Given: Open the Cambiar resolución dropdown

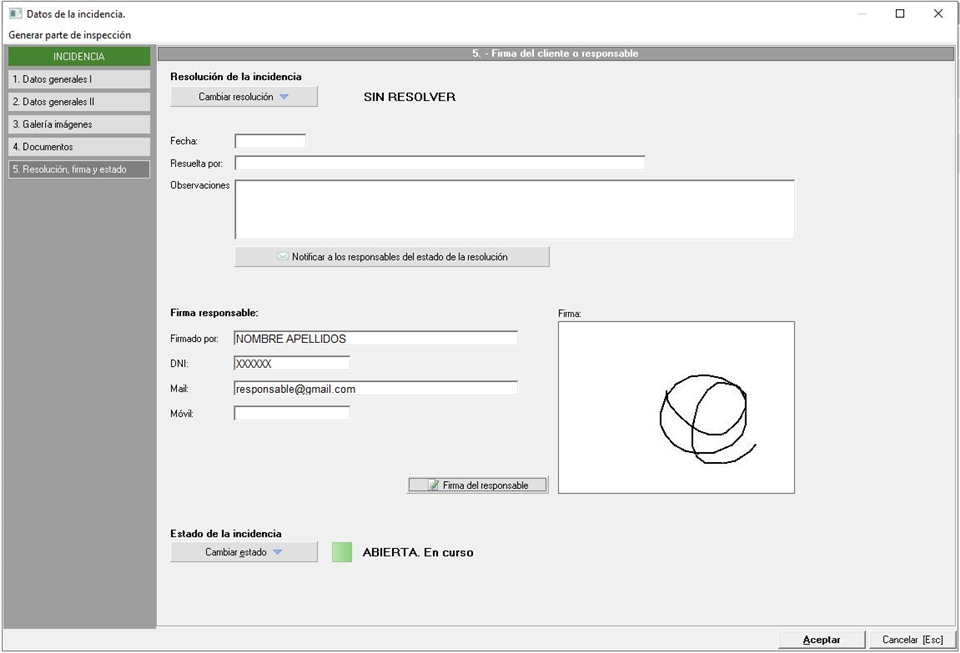Looking at the screenshot, I should pos(243,97).
